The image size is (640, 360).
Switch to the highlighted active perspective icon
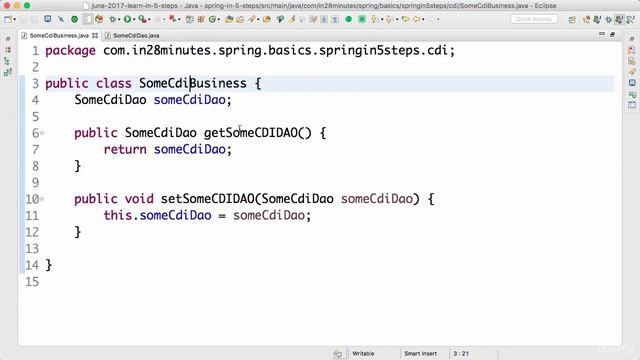[x=619, y=19]
